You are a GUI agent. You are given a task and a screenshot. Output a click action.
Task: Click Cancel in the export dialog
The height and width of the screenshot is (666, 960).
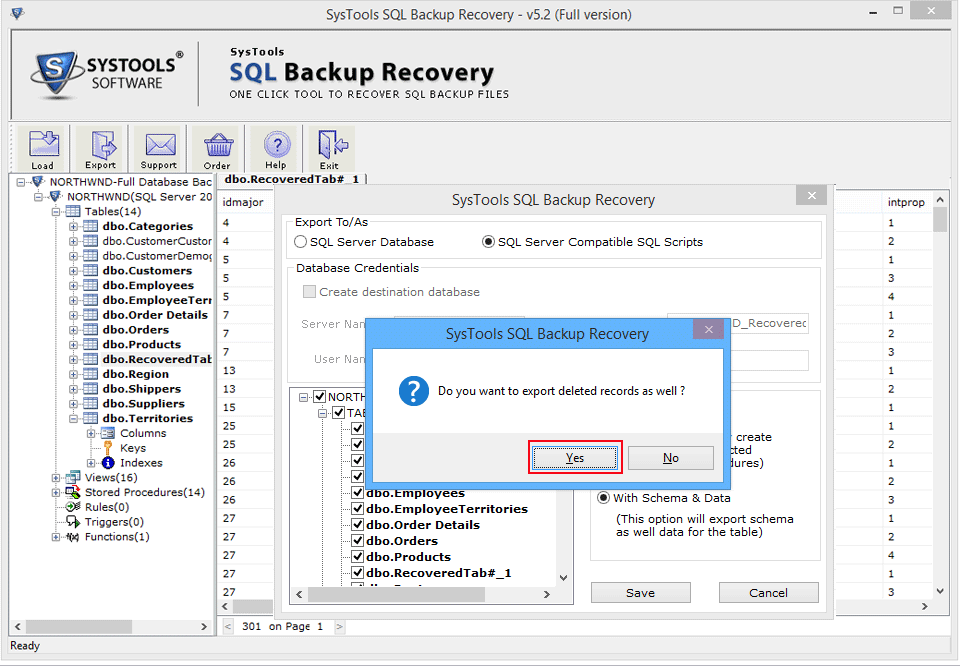click(x=768, y=593)
